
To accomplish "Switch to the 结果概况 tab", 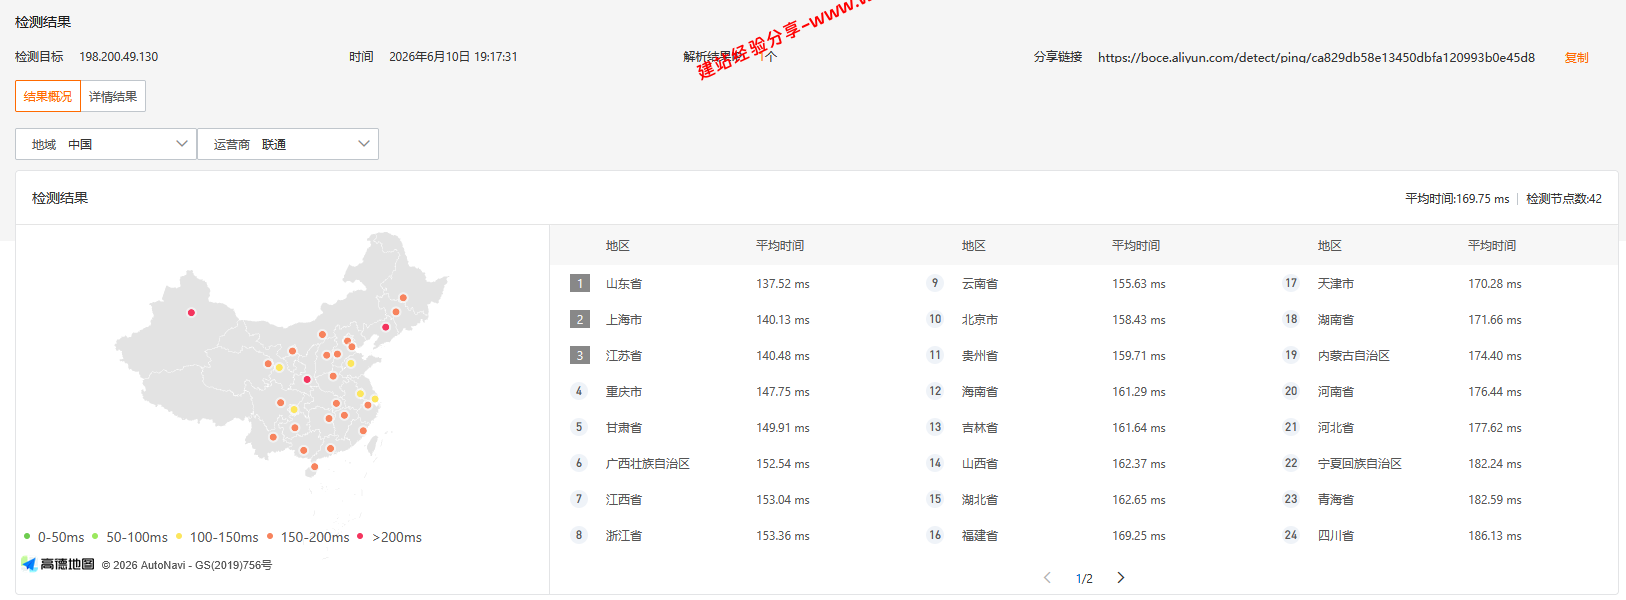I will [x=48, y=96].
